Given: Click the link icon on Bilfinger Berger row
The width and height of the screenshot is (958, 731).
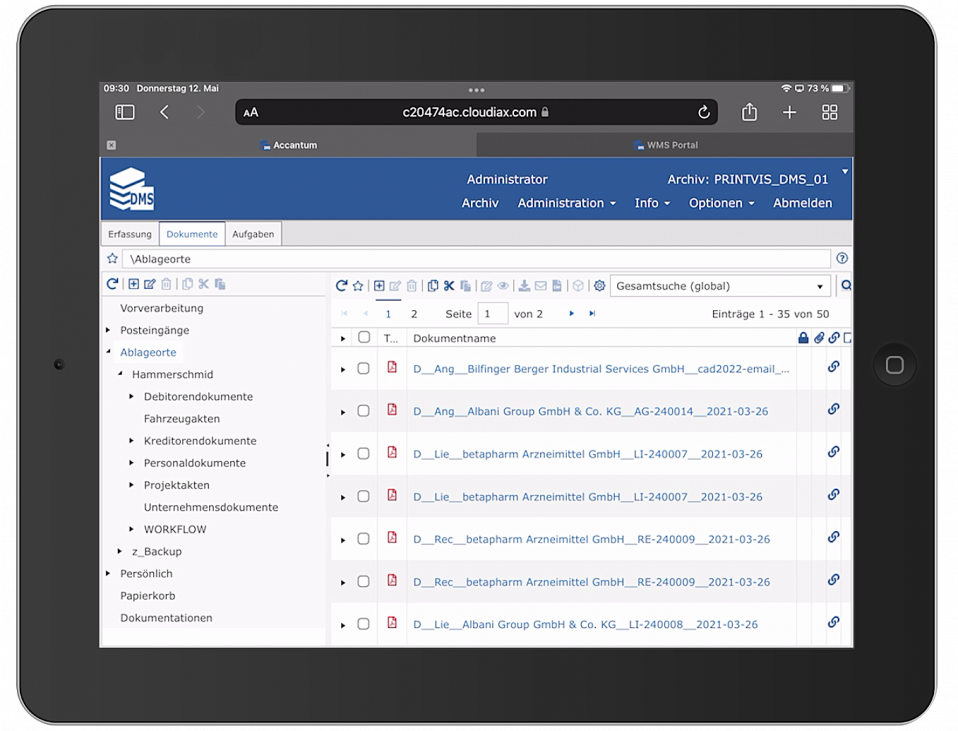Looking at the screenshot, I should [833, 367].
